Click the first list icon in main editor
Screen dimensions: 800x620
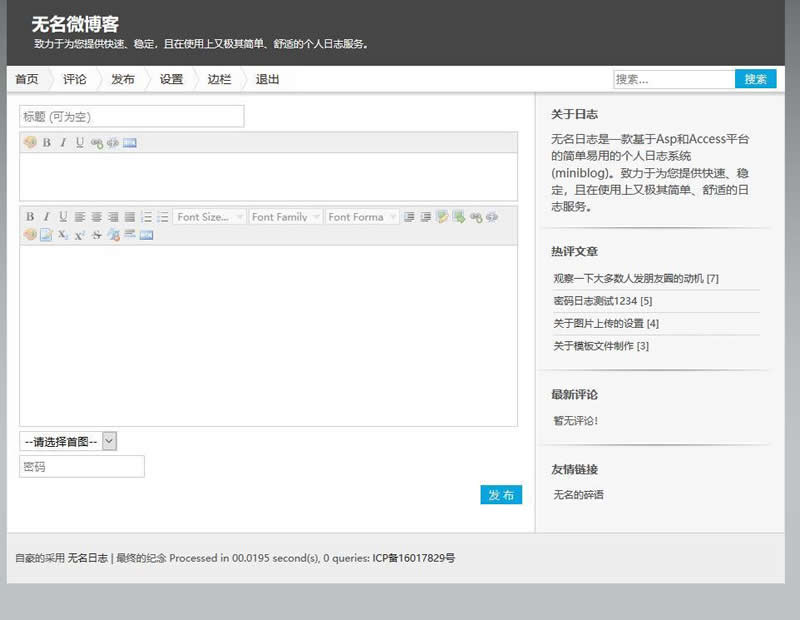click(146, 217)
